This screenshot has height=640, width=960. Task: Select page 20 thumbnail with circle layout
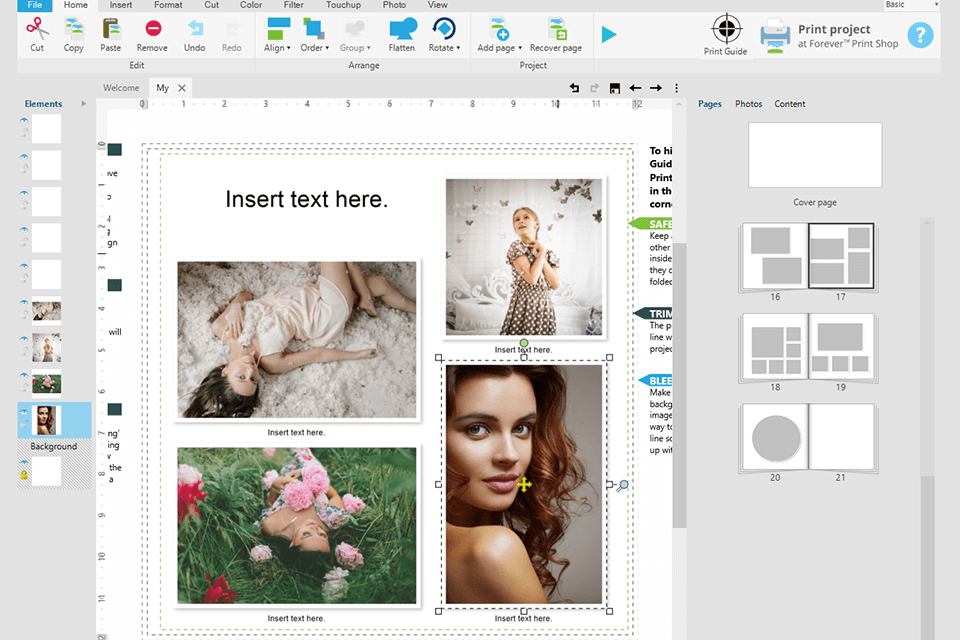pyautogui.click(x=774, y=437)
